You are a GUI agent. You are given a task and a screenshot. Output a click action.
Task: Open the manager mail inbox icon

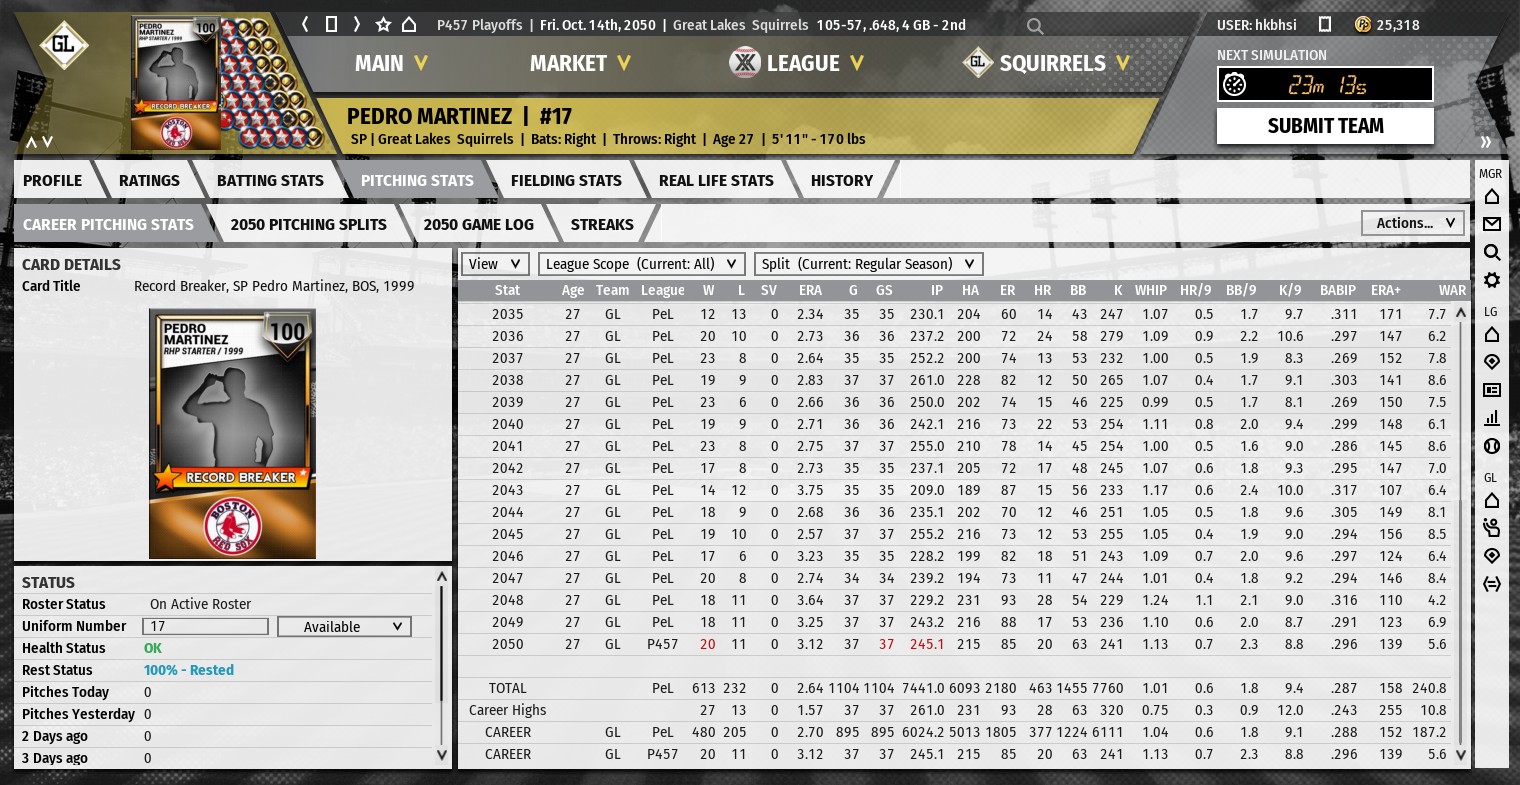click(1491, 224)
